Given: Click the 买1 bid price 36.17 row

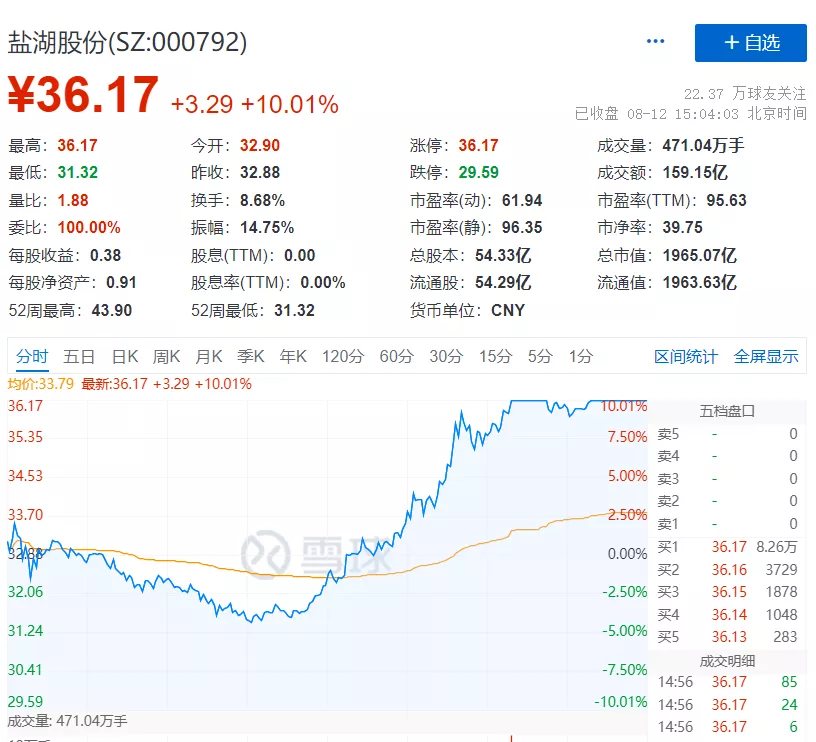Looking at the screenshot, I should 728,547.
